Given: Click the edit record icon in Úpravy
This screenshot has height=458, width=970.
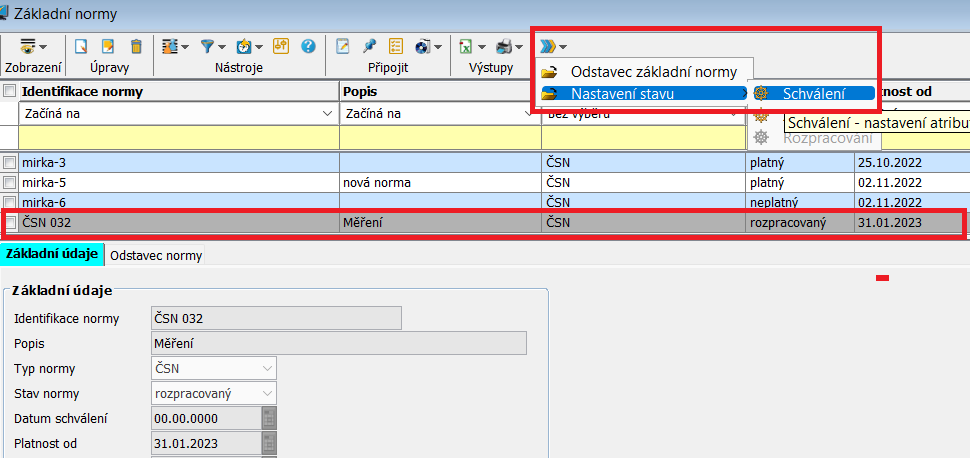Looking at the screenshot, I should (x=108, y=46).
